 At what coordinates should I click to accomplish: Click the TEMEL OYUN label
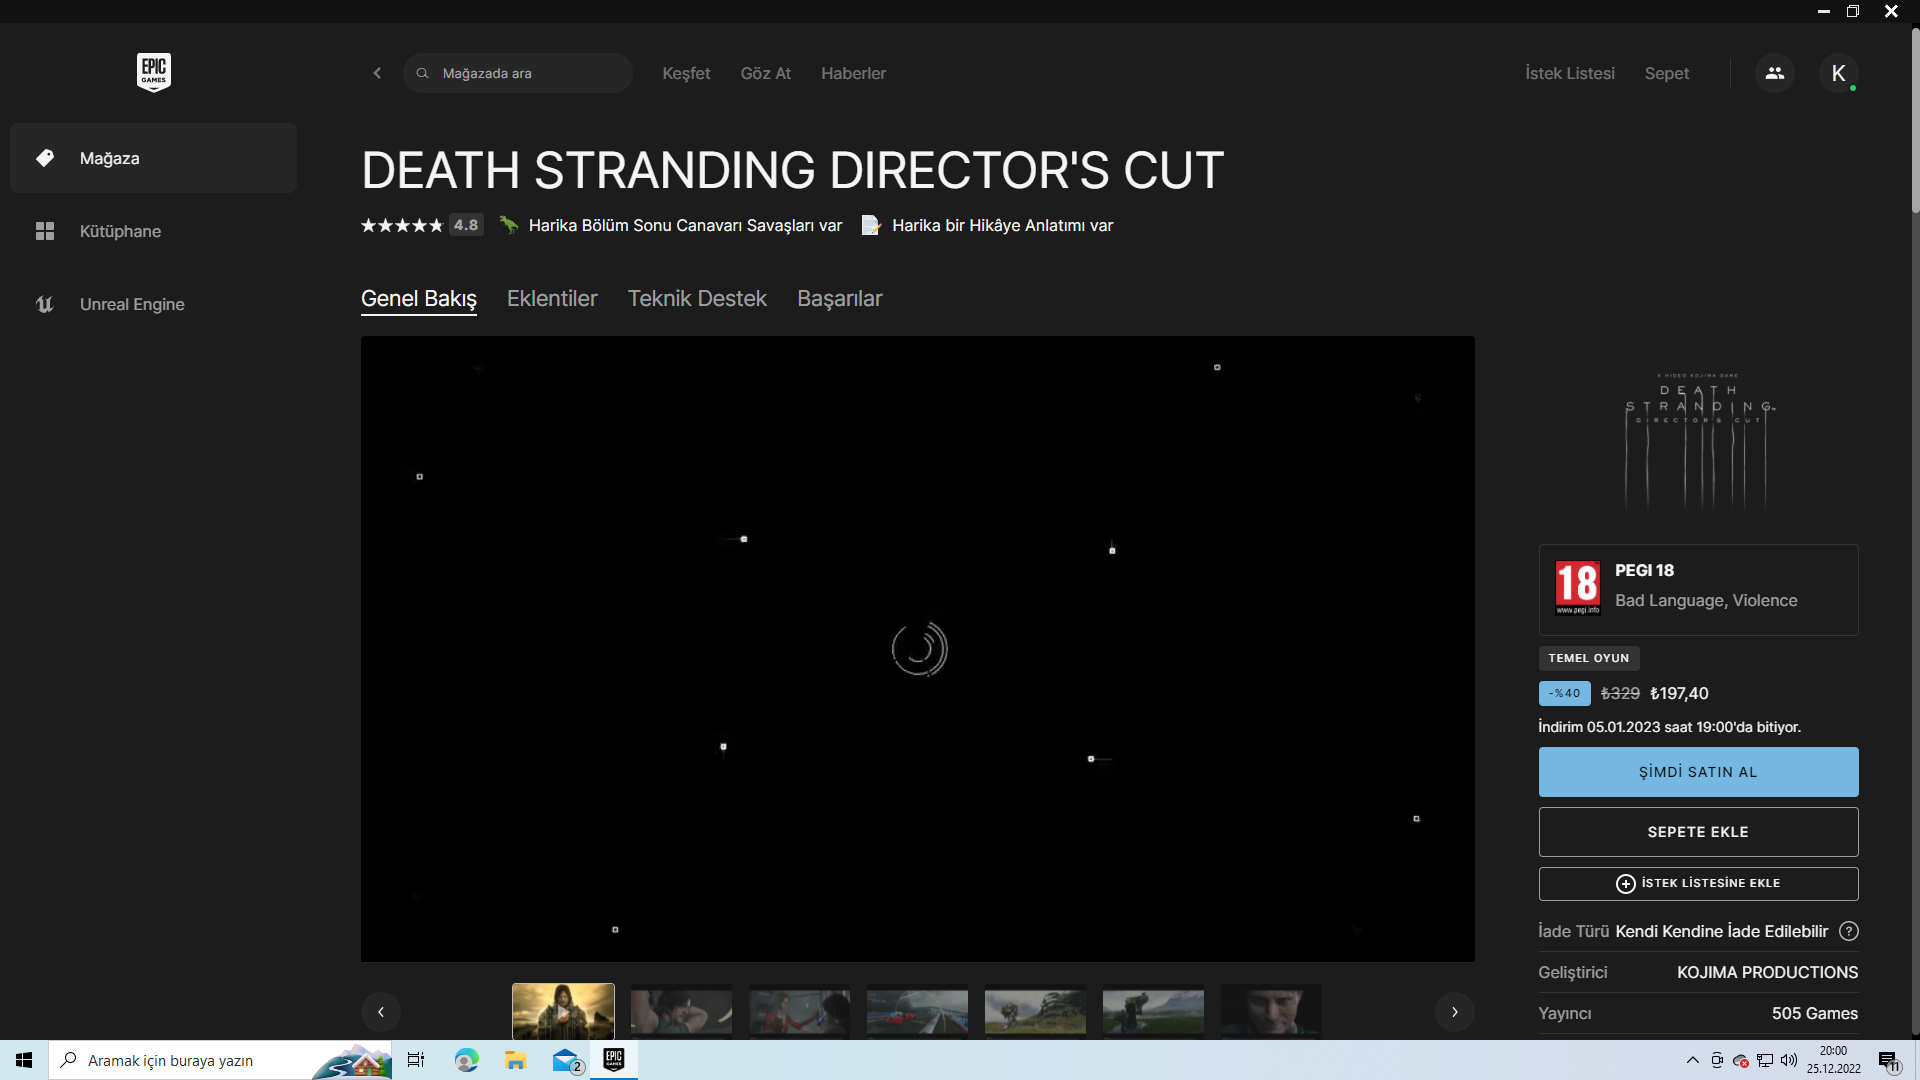[x=1588, y=658]
